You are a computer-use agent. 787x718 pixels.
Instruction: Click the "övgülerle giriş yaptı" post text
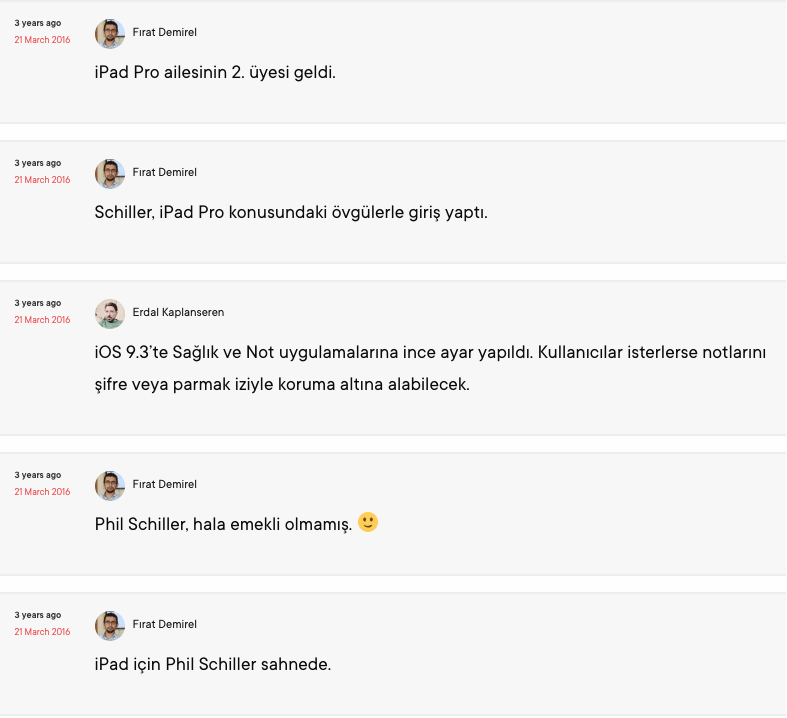pos(291,213)
